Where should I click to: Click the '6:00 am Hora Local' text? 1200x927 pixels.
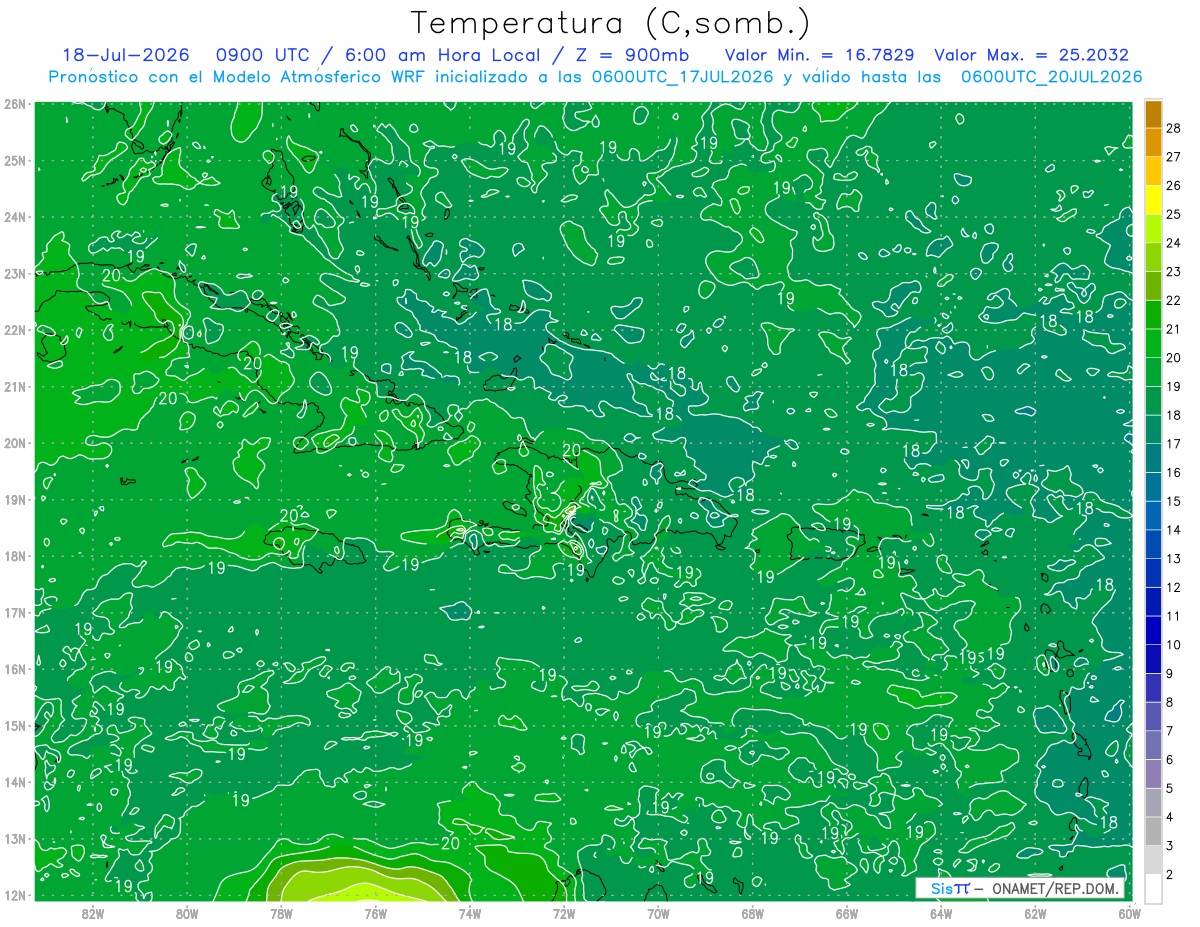coord(443,55)
